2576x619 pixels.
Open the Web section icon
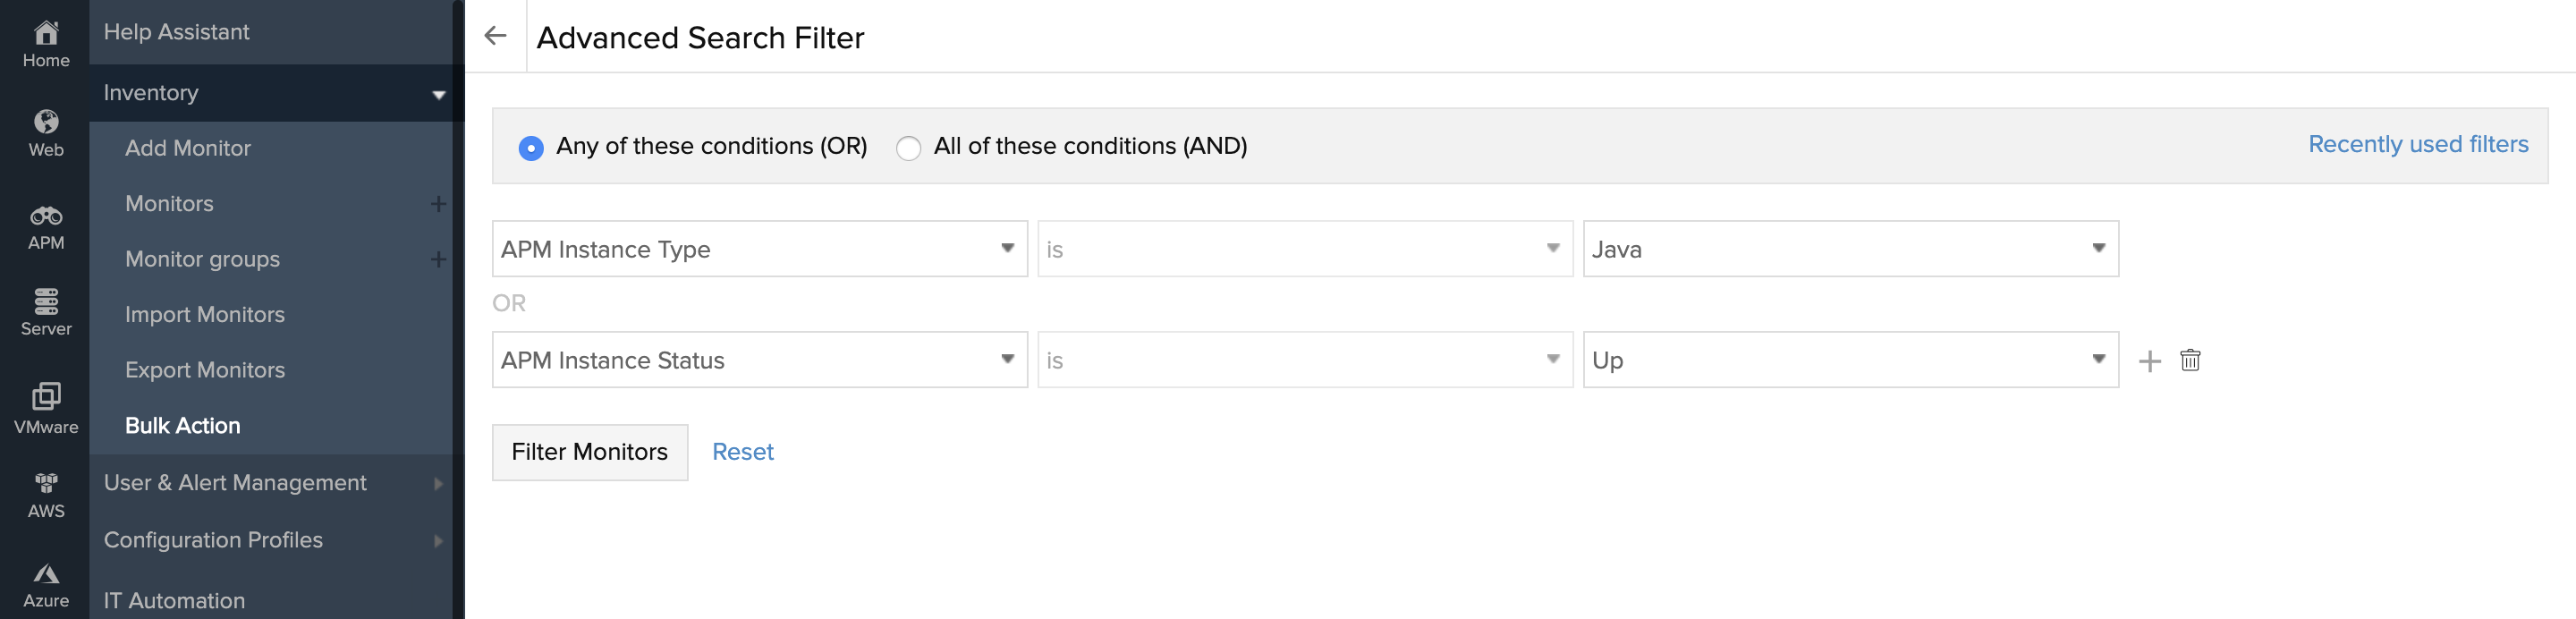click(x=46, y=133)
